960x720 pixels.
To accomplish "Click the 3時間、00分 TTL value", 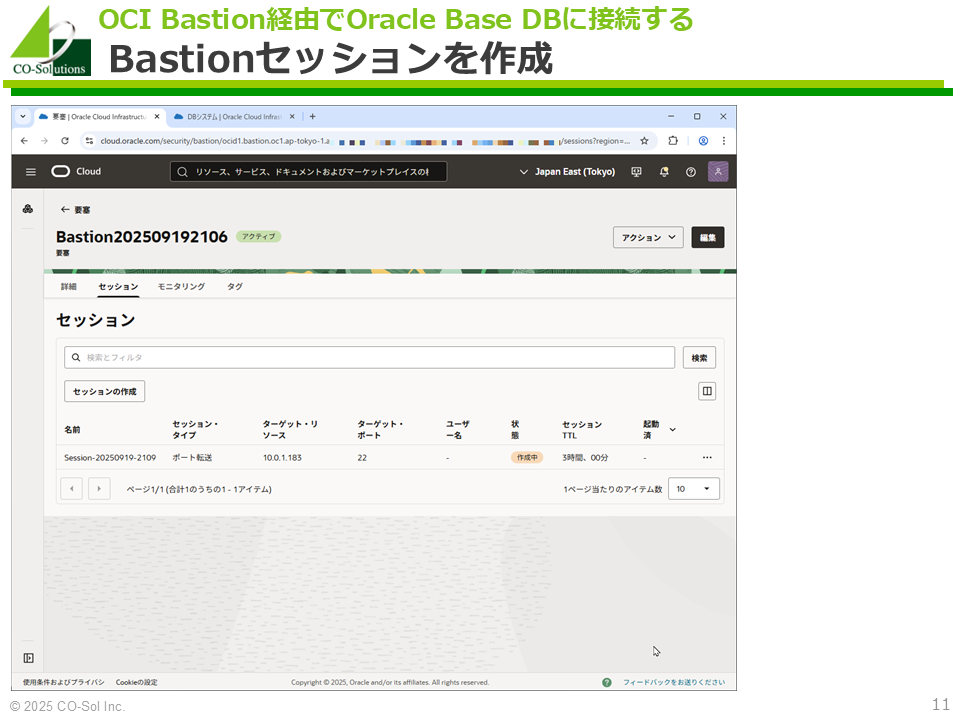I will 585,457.
